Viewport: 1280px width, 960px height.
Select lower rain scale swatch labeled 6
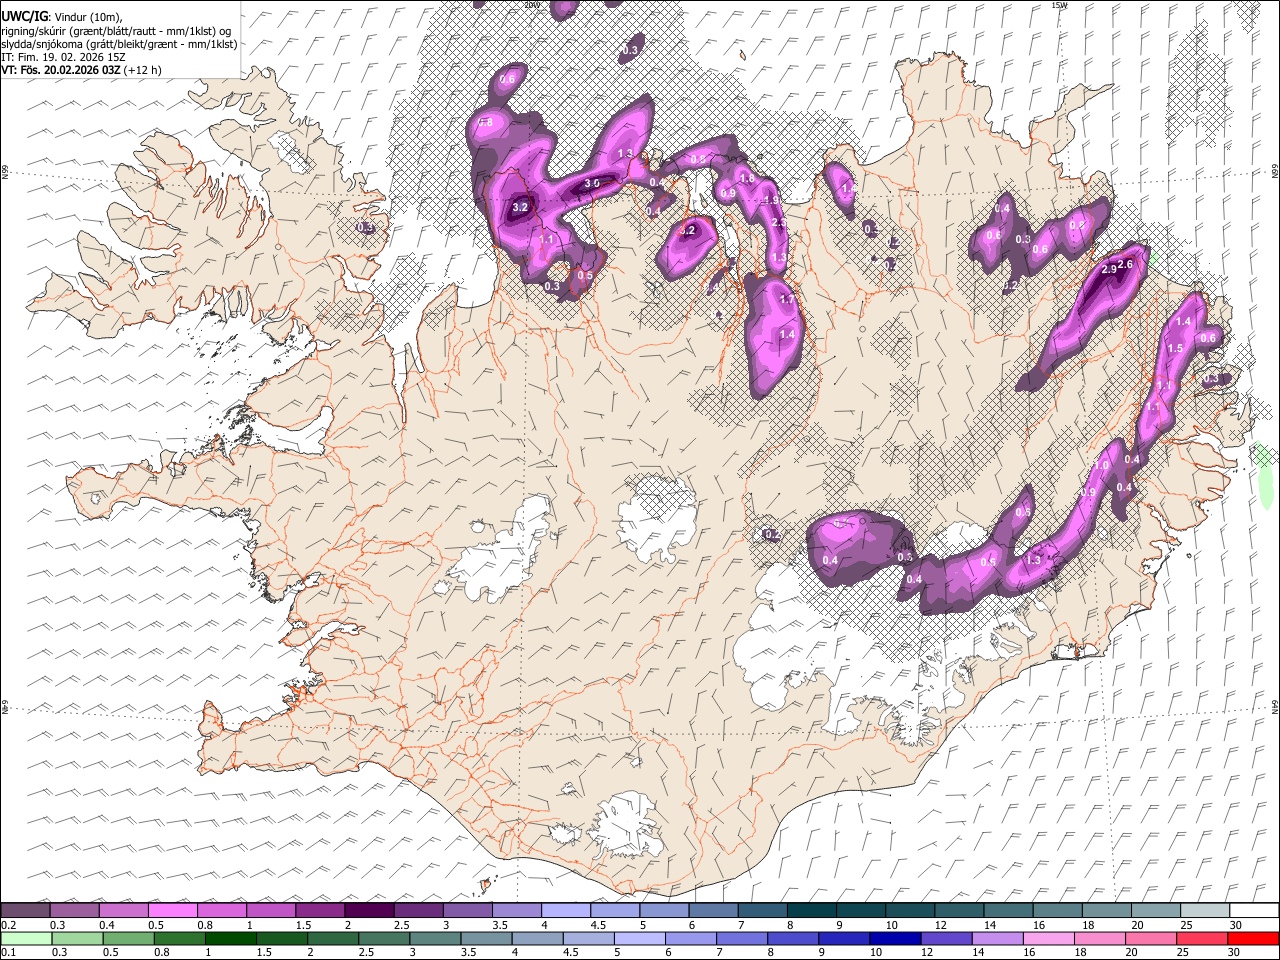(691, 939)
